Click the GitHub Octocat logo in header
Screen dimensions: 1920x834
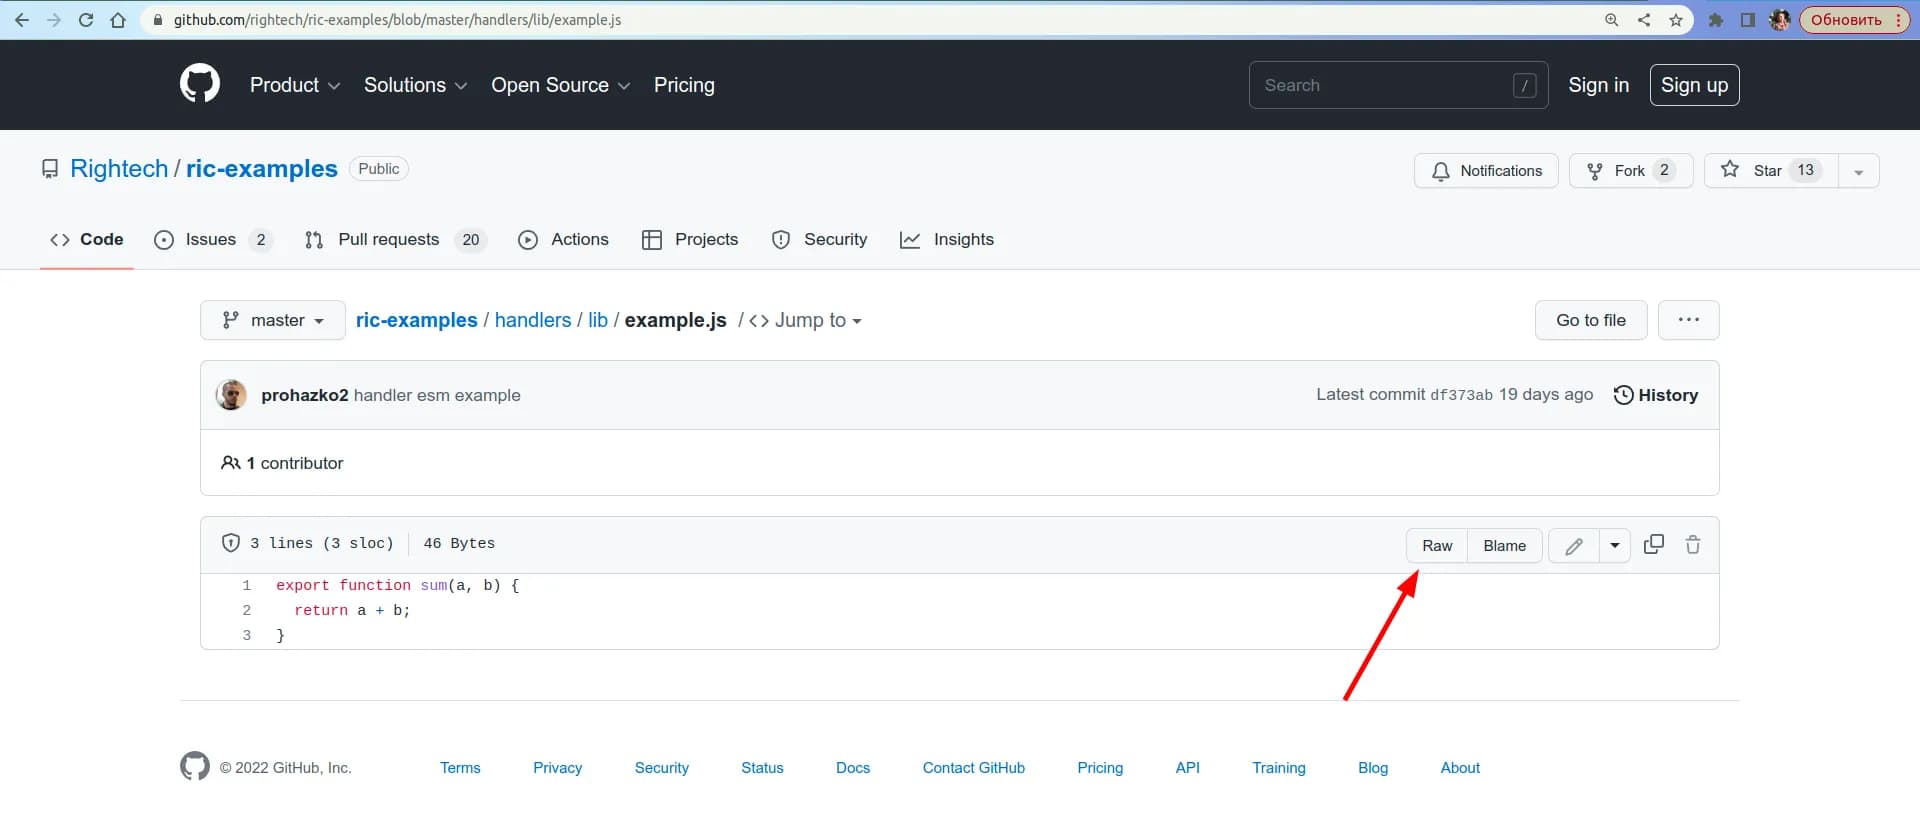pyautogui.click(x=200, y=84)
